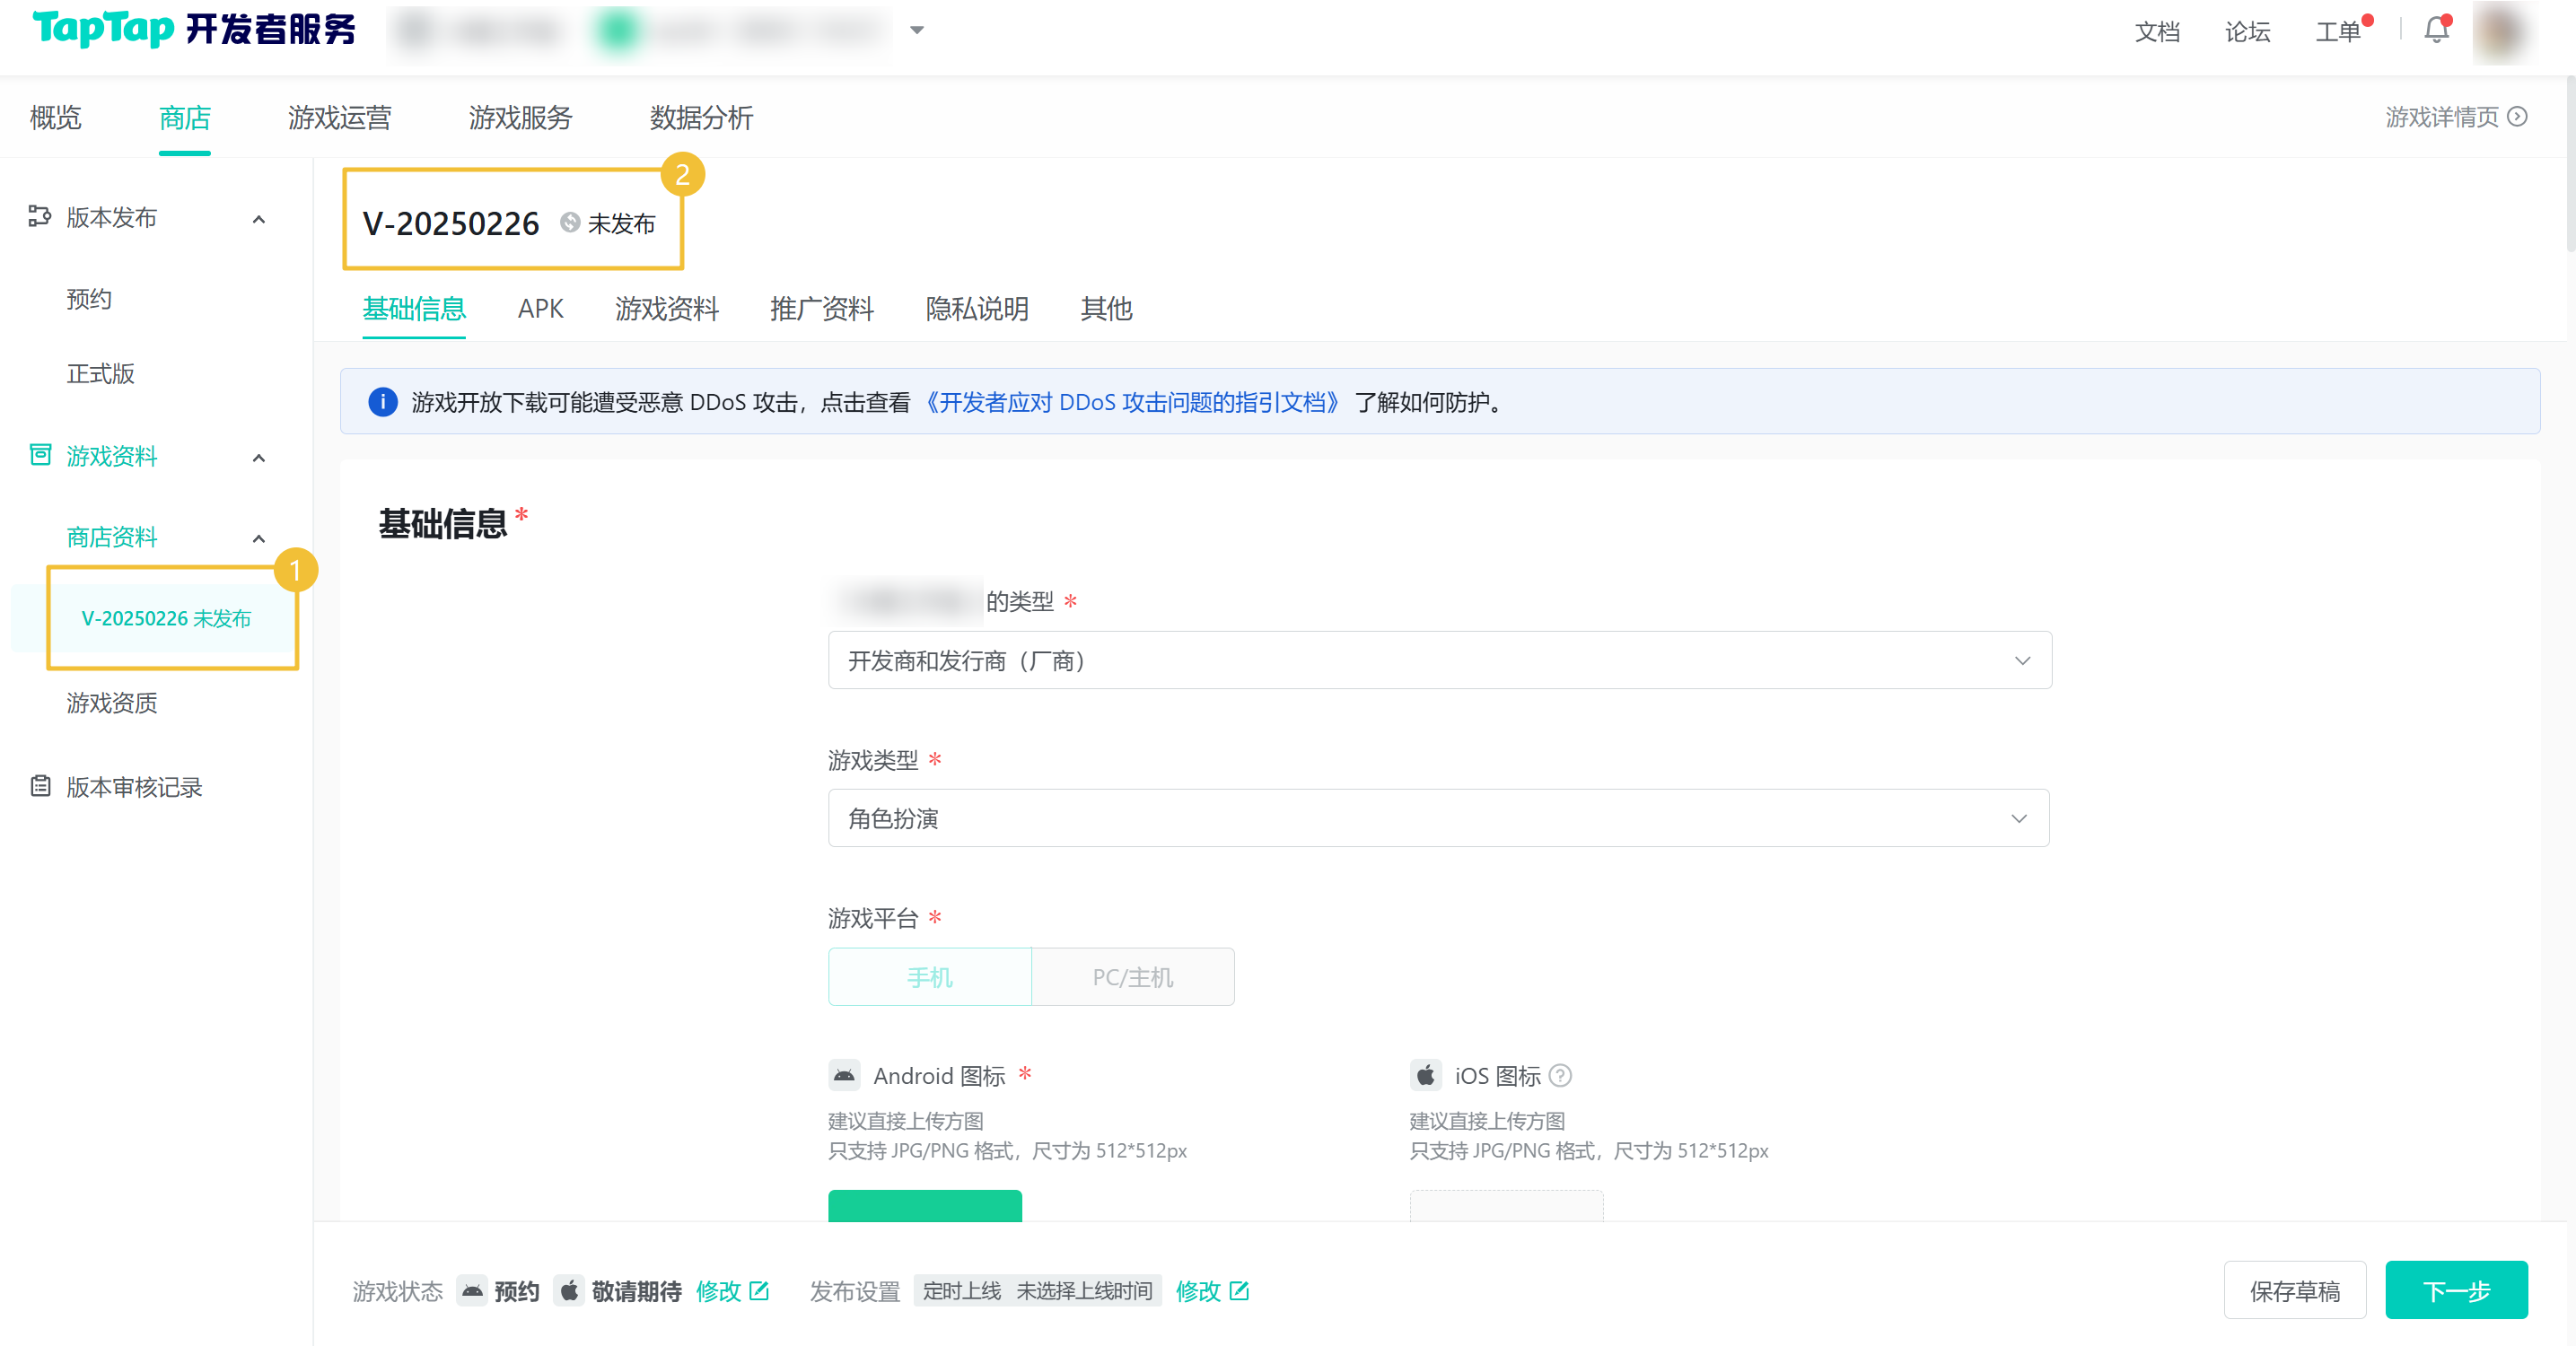This screenshot has width=2576, height=1346.
Task: Open 游戏资质 in the sidebar
Action: coord(111,702)
